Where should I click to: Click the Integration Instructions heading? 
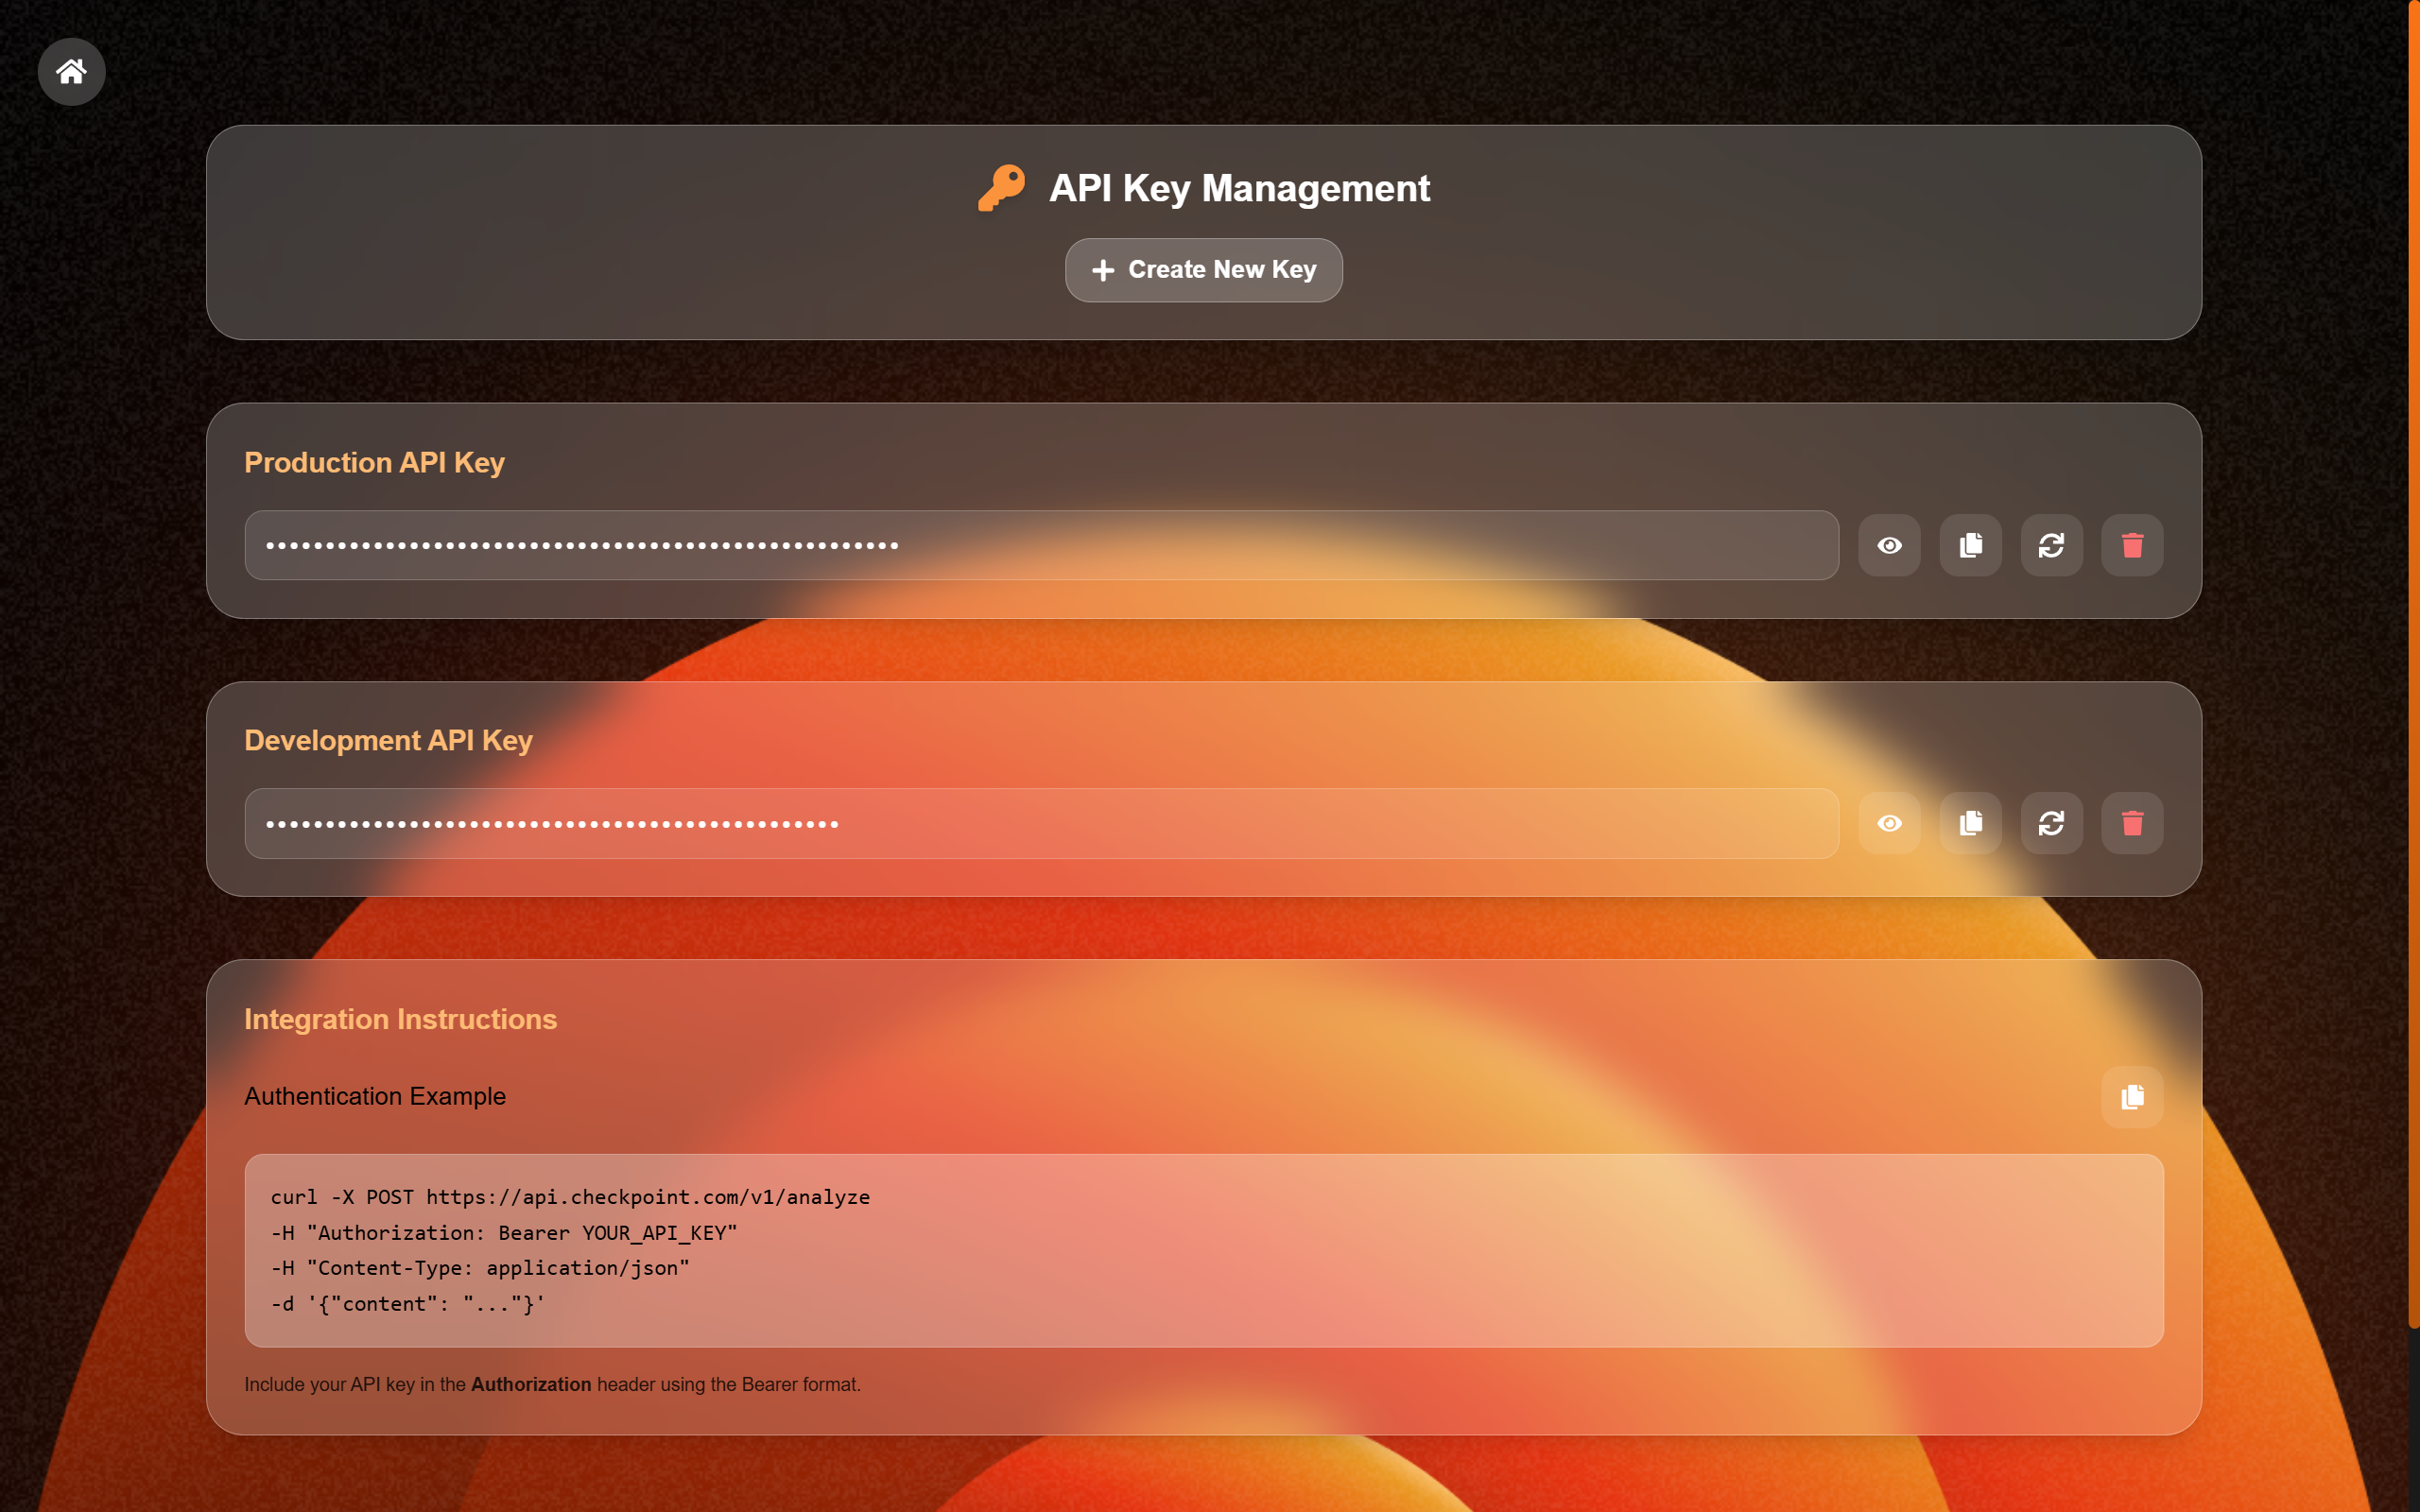400,1019
